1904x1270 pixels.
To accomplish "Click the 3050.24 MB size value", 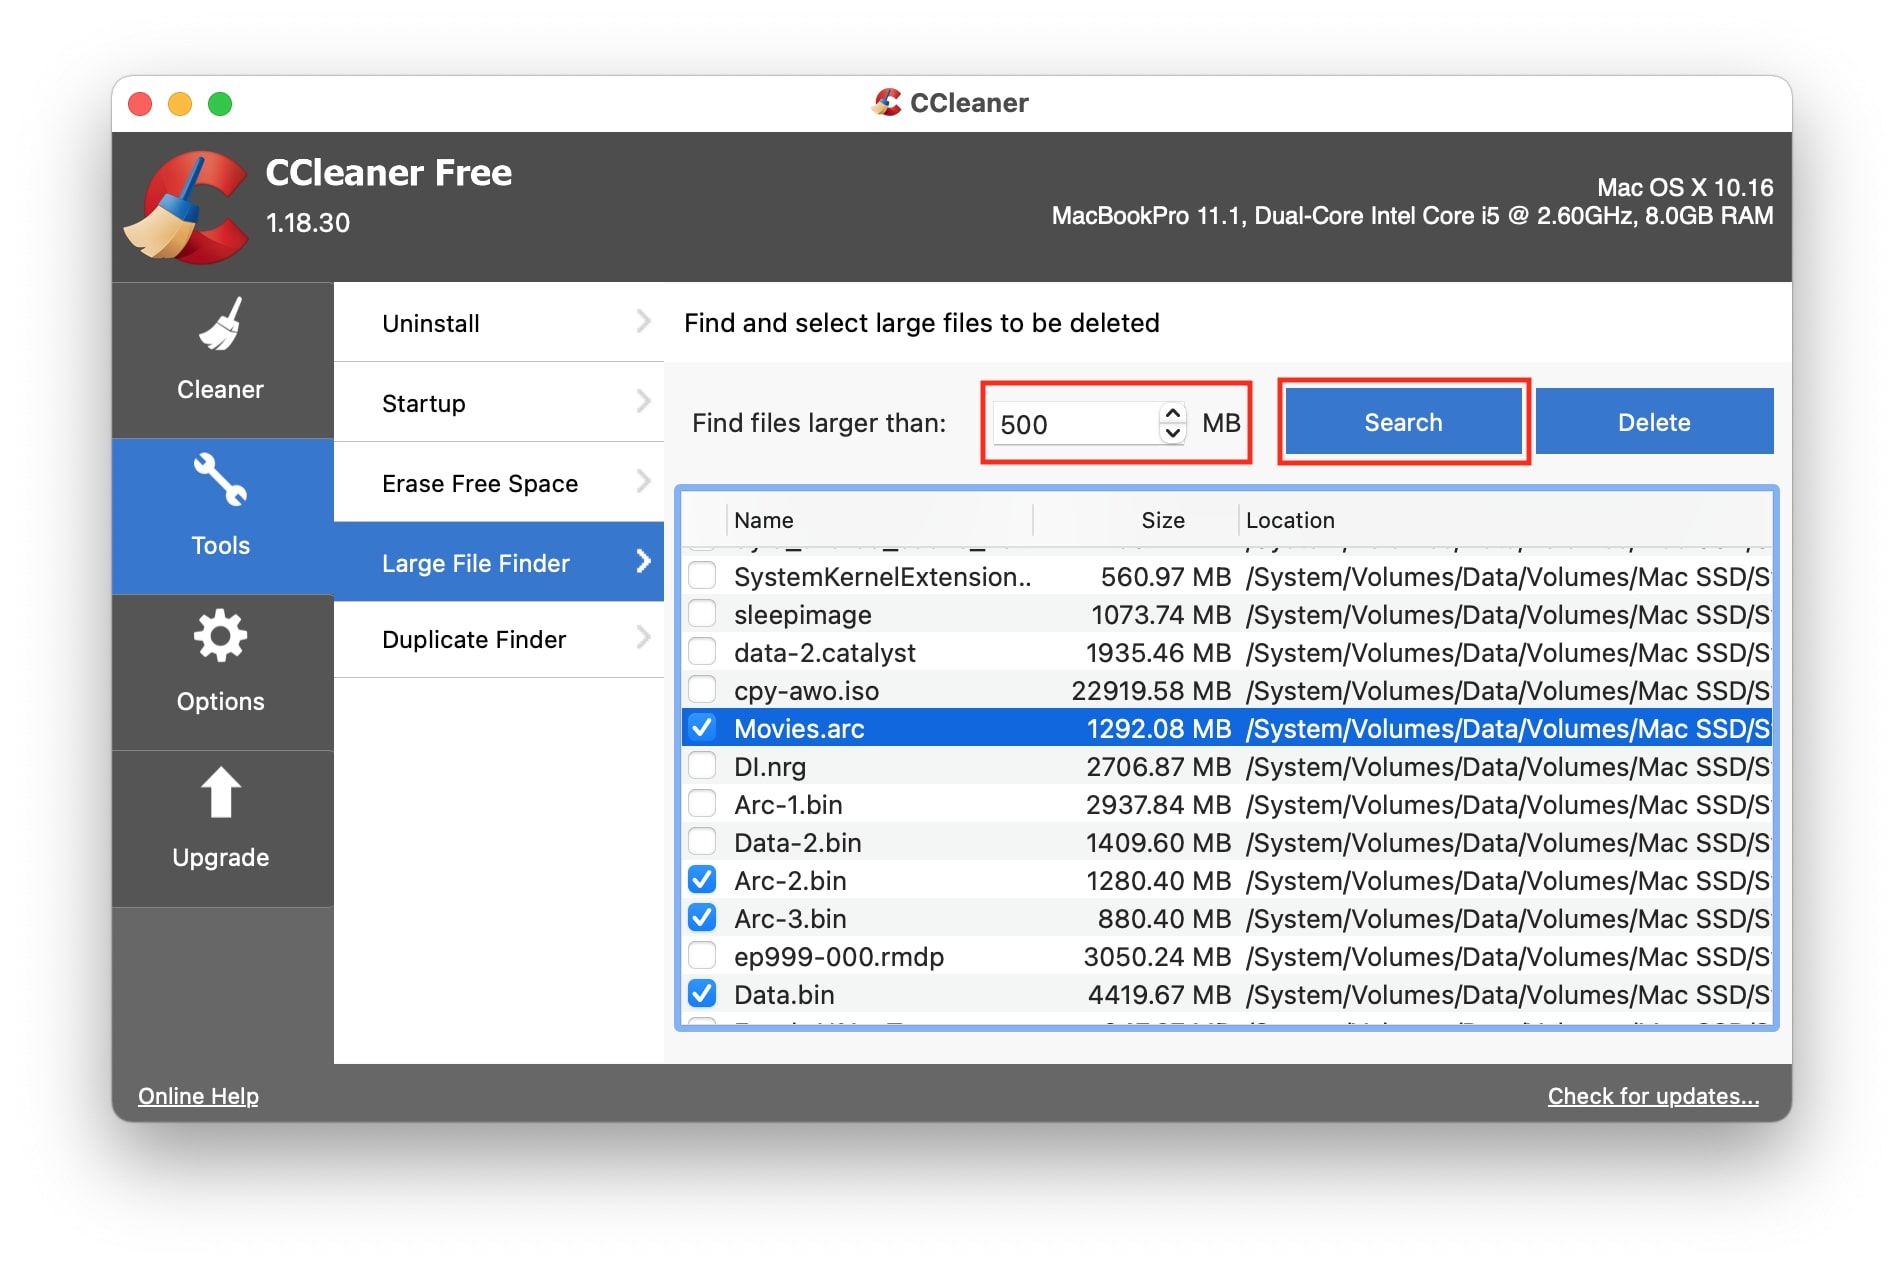I will pos(1157,957).
